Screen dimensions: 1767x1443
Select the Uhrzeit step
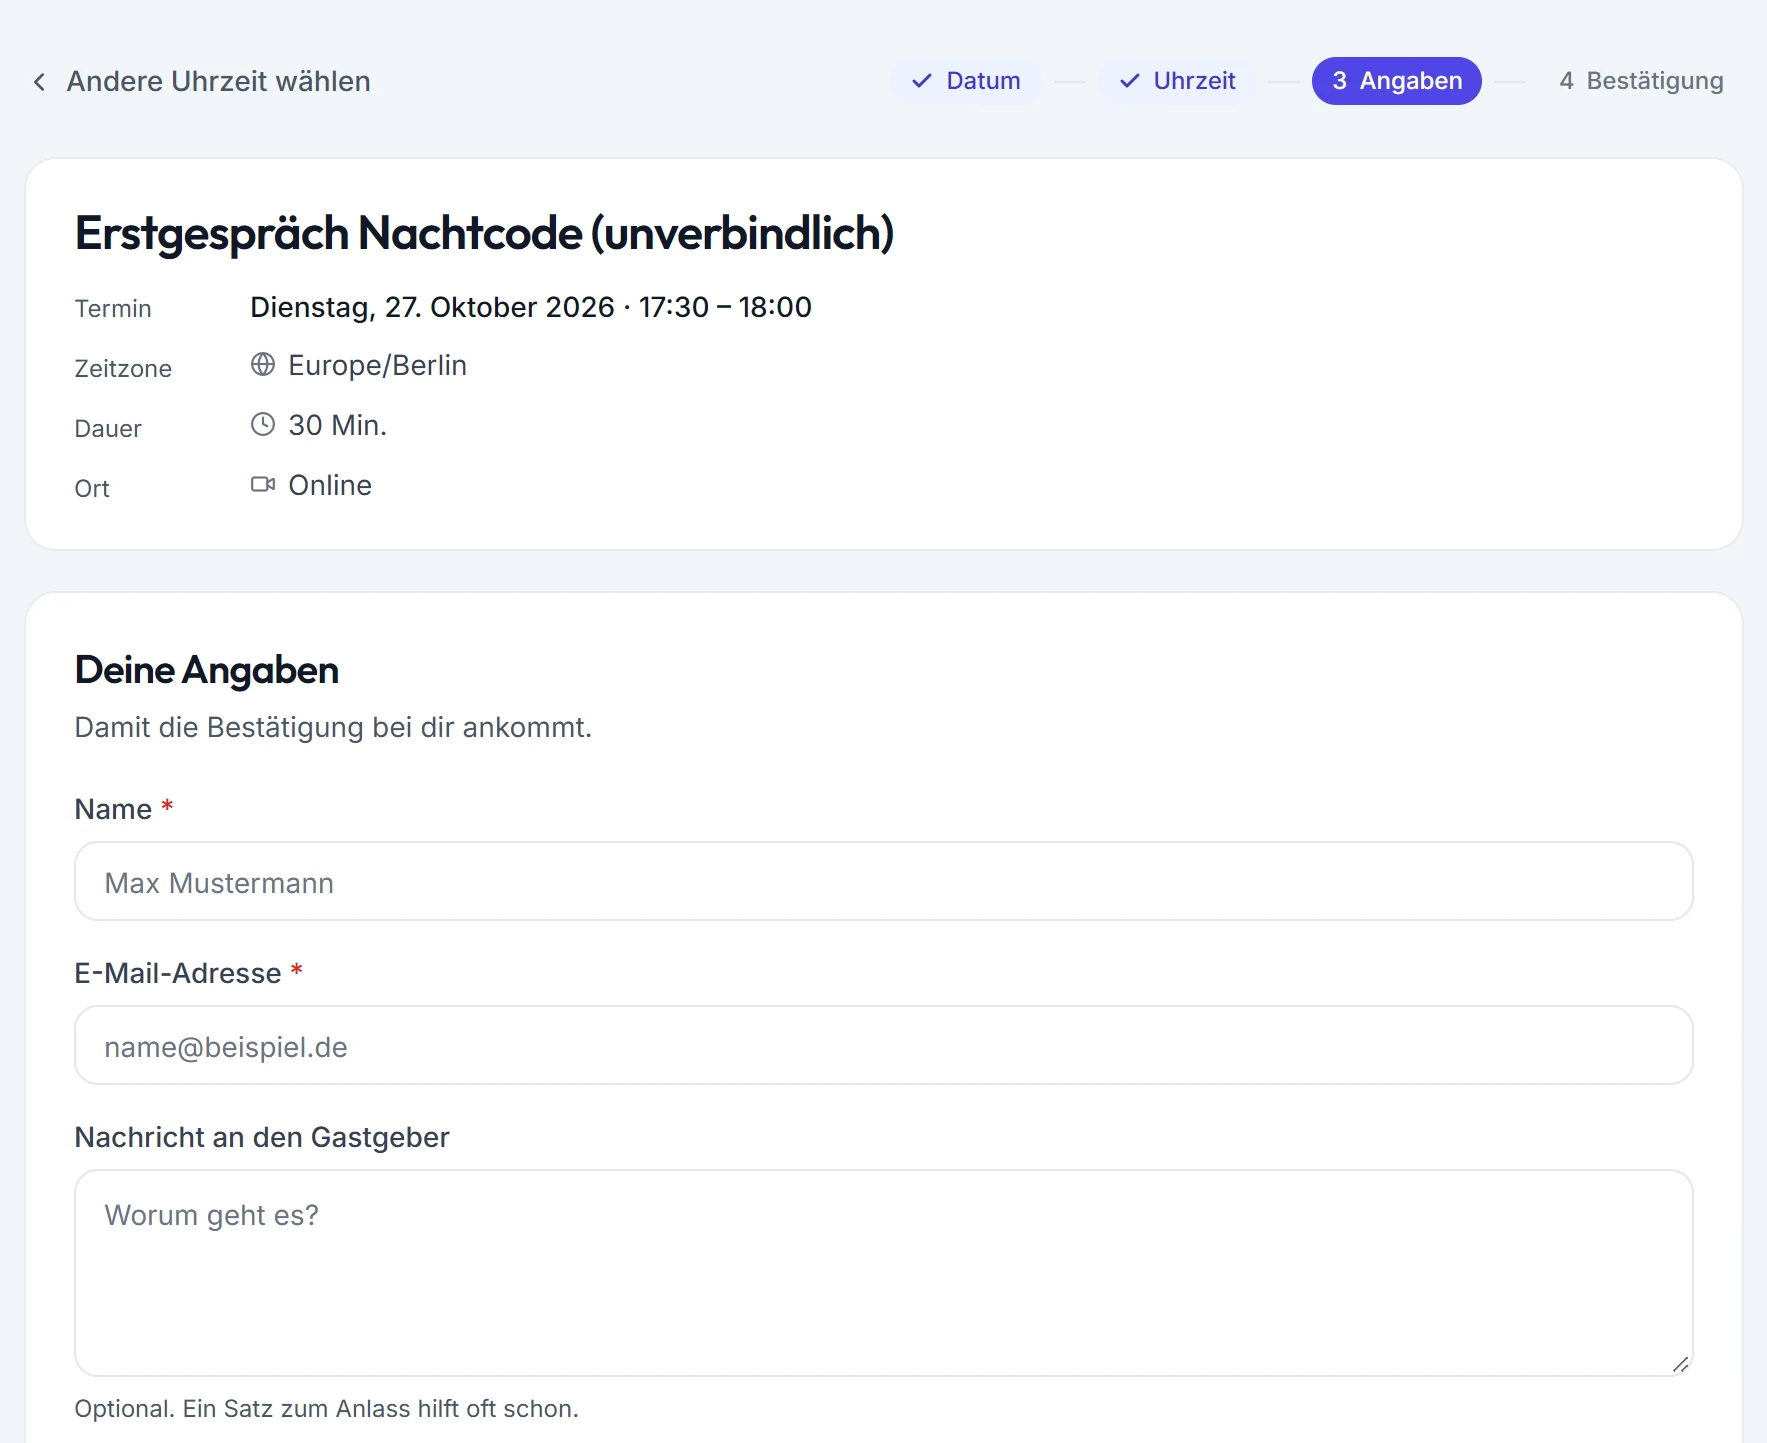tap(1177, 81)
